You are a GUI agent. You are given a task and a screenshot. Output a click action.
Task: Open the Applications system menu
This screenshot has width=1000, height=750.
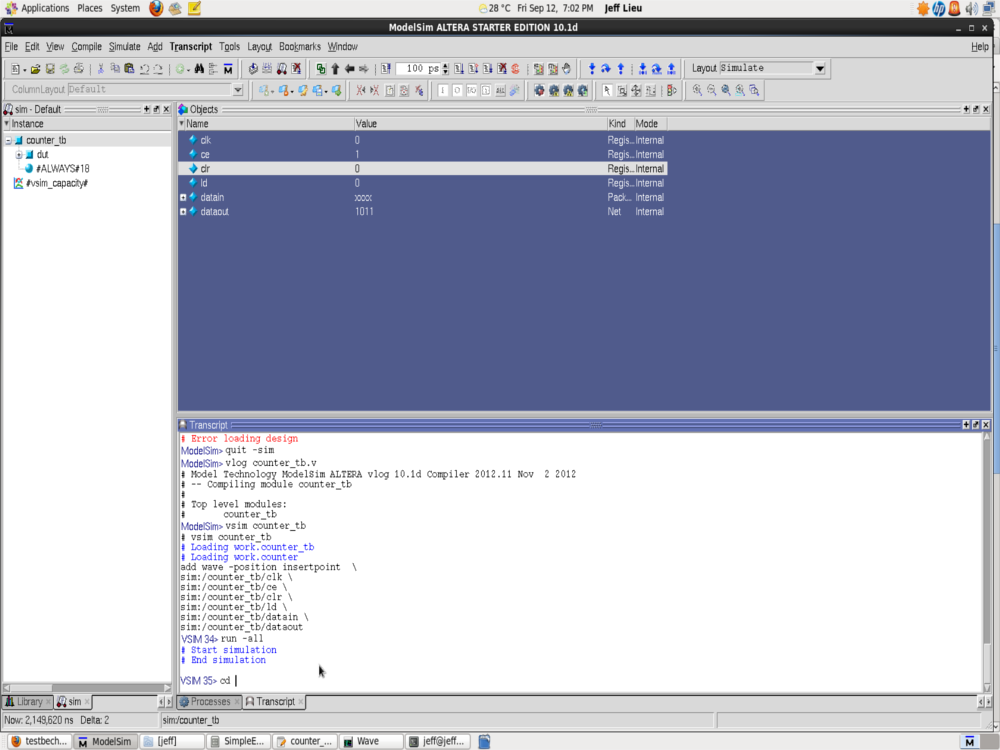pos(45,8)
